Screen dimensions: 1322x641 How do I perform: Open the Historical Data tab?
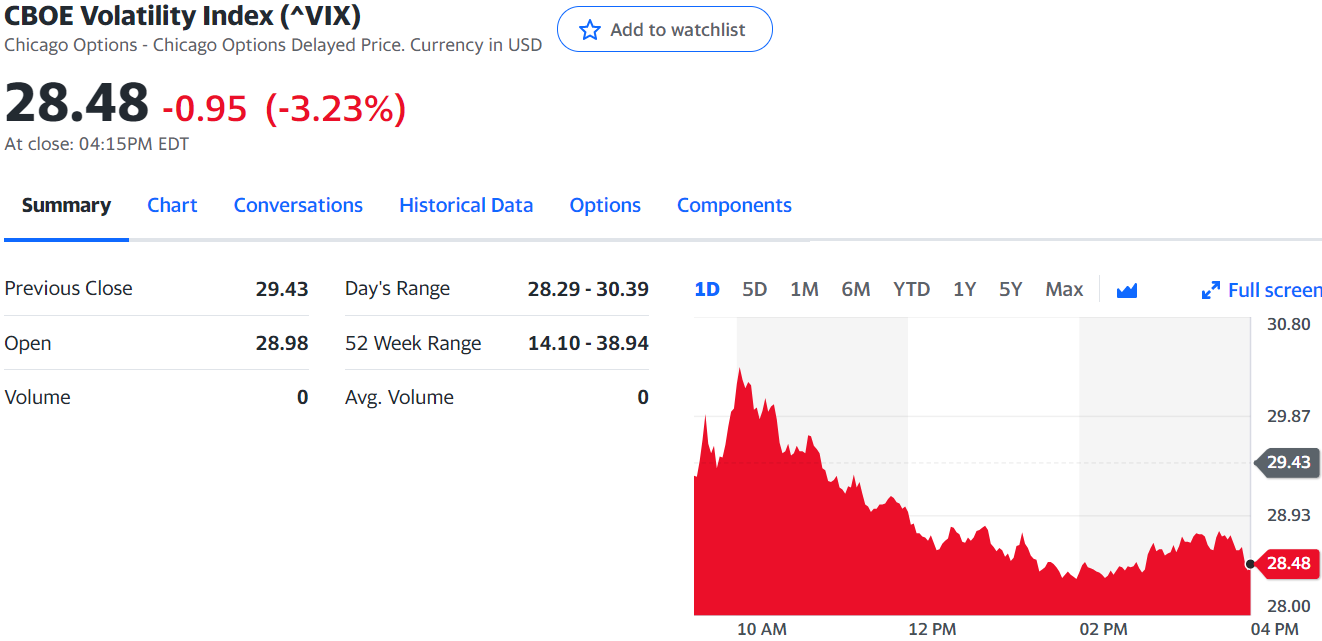466,205
